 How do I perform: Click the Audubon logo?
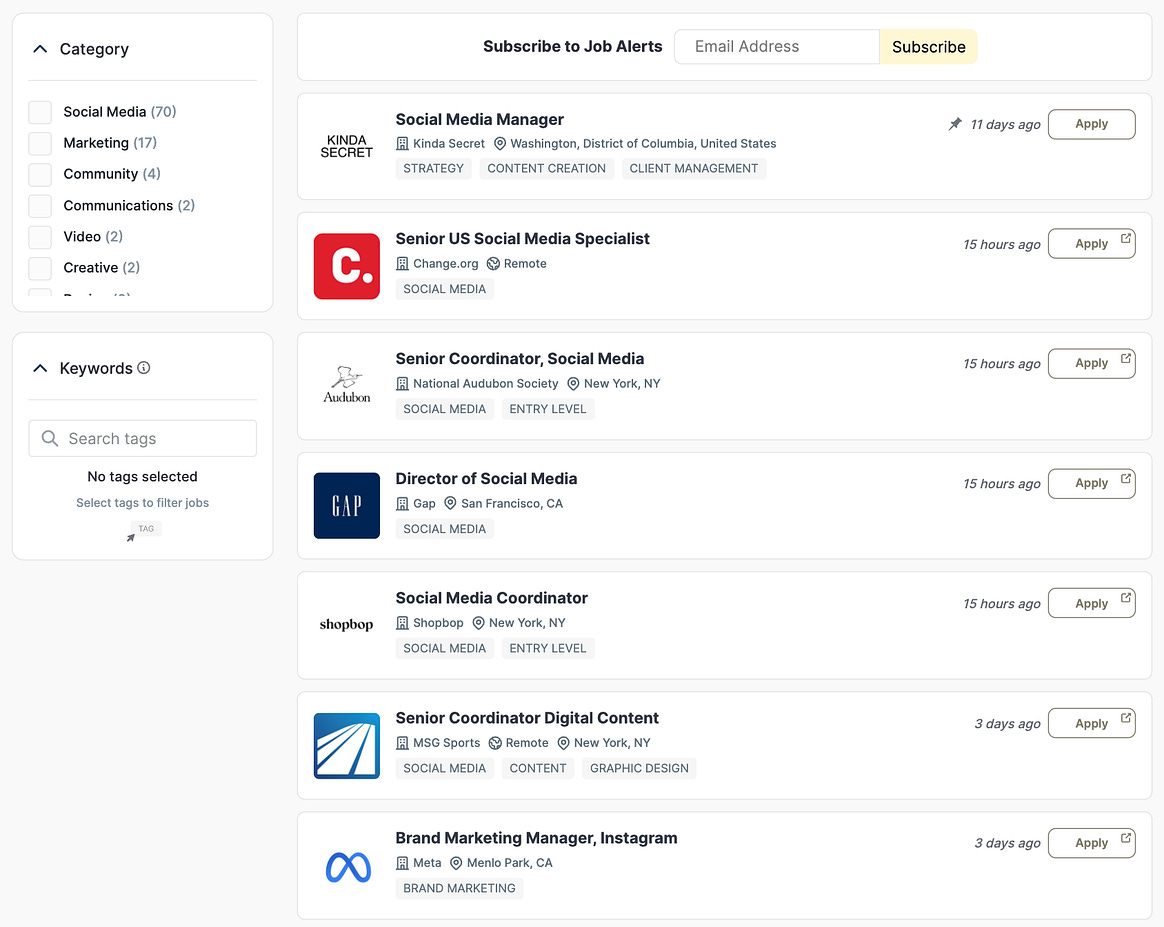click(347, 385)
